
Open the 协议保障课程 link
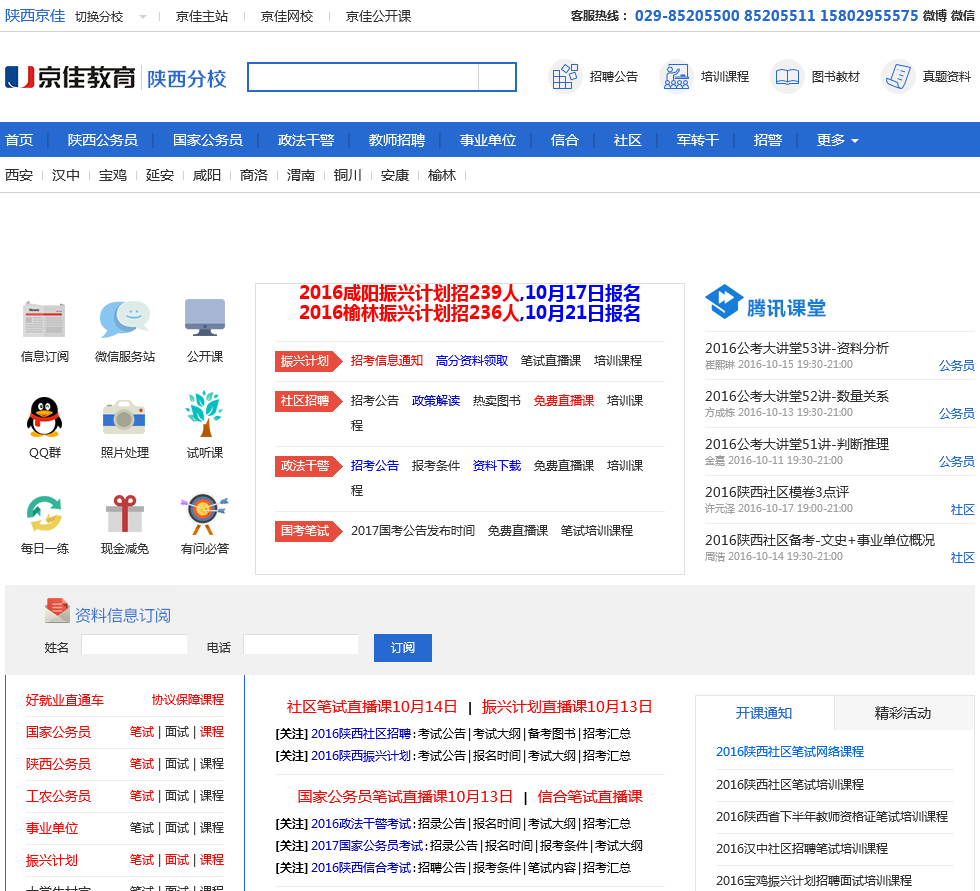[188, 699]
